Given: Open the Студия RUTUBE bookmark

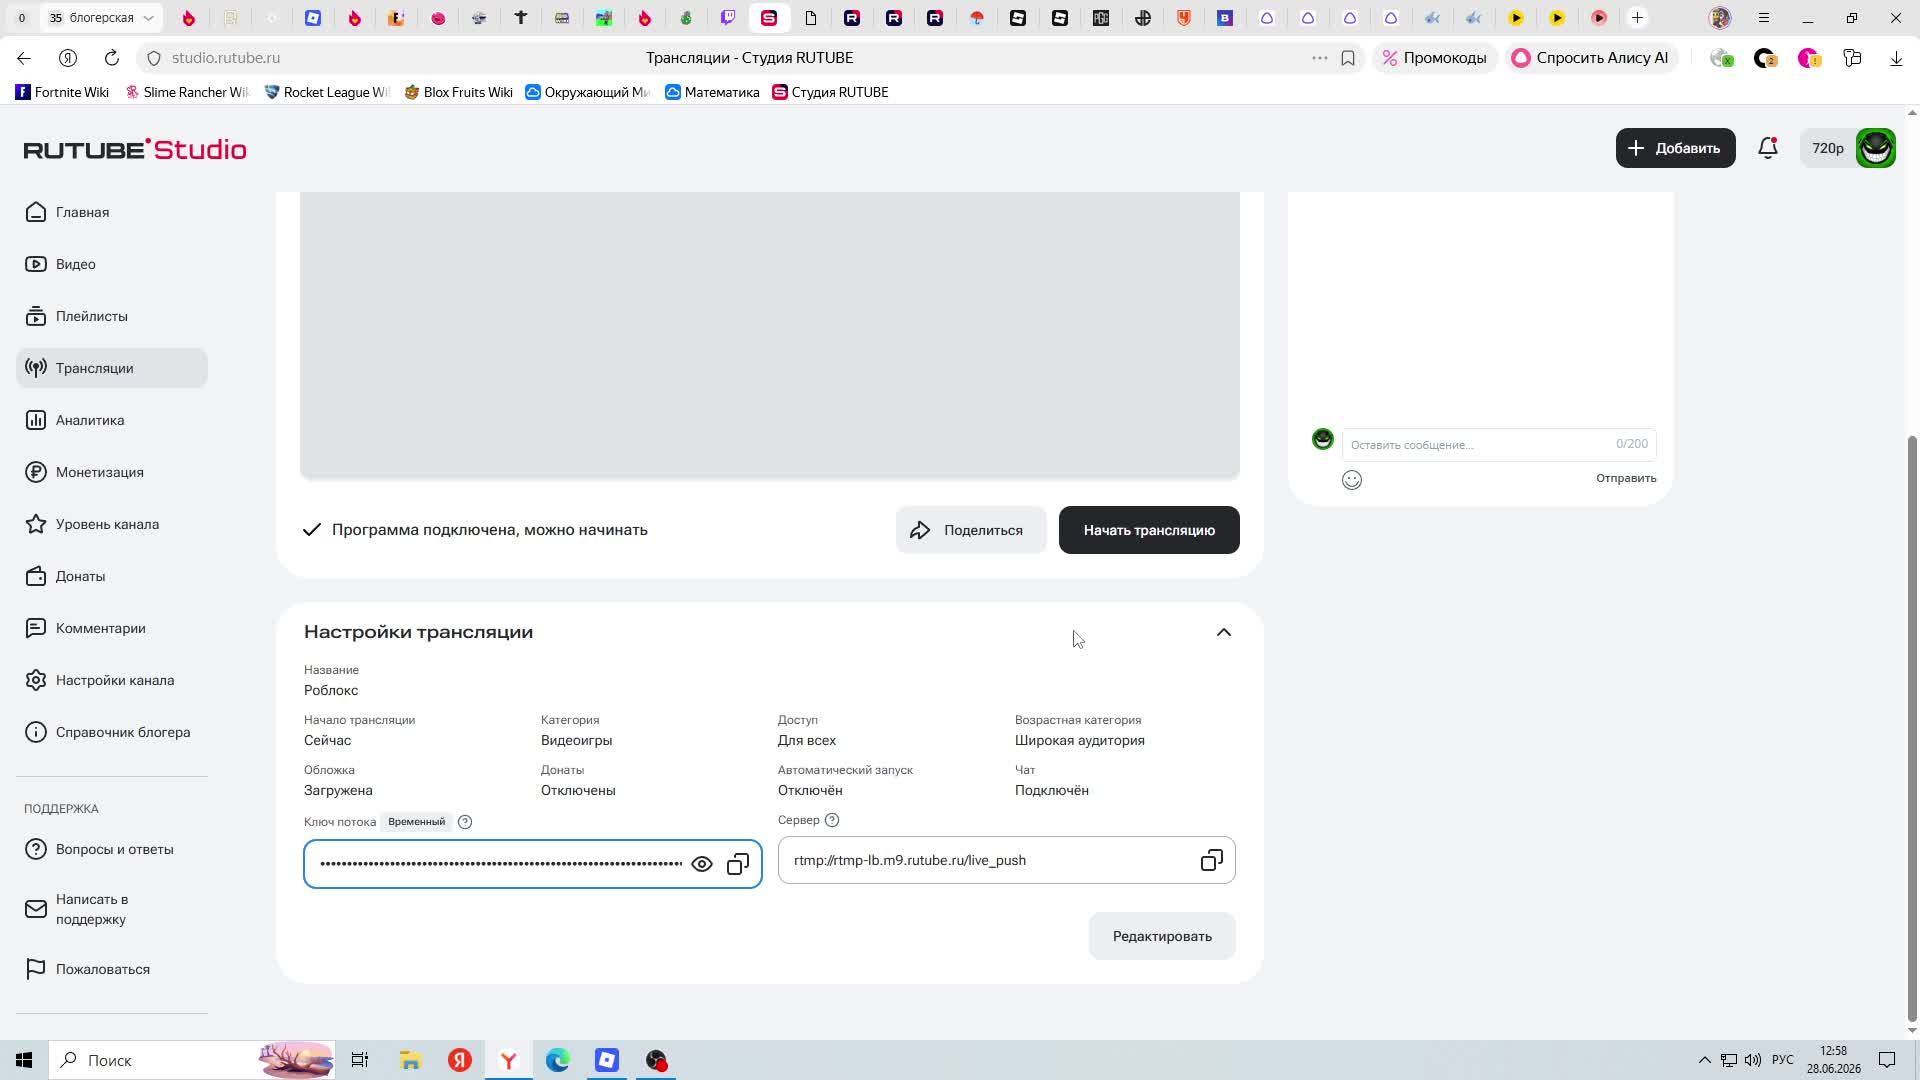Looking at the screenshot, I should (x=830, y=92).
